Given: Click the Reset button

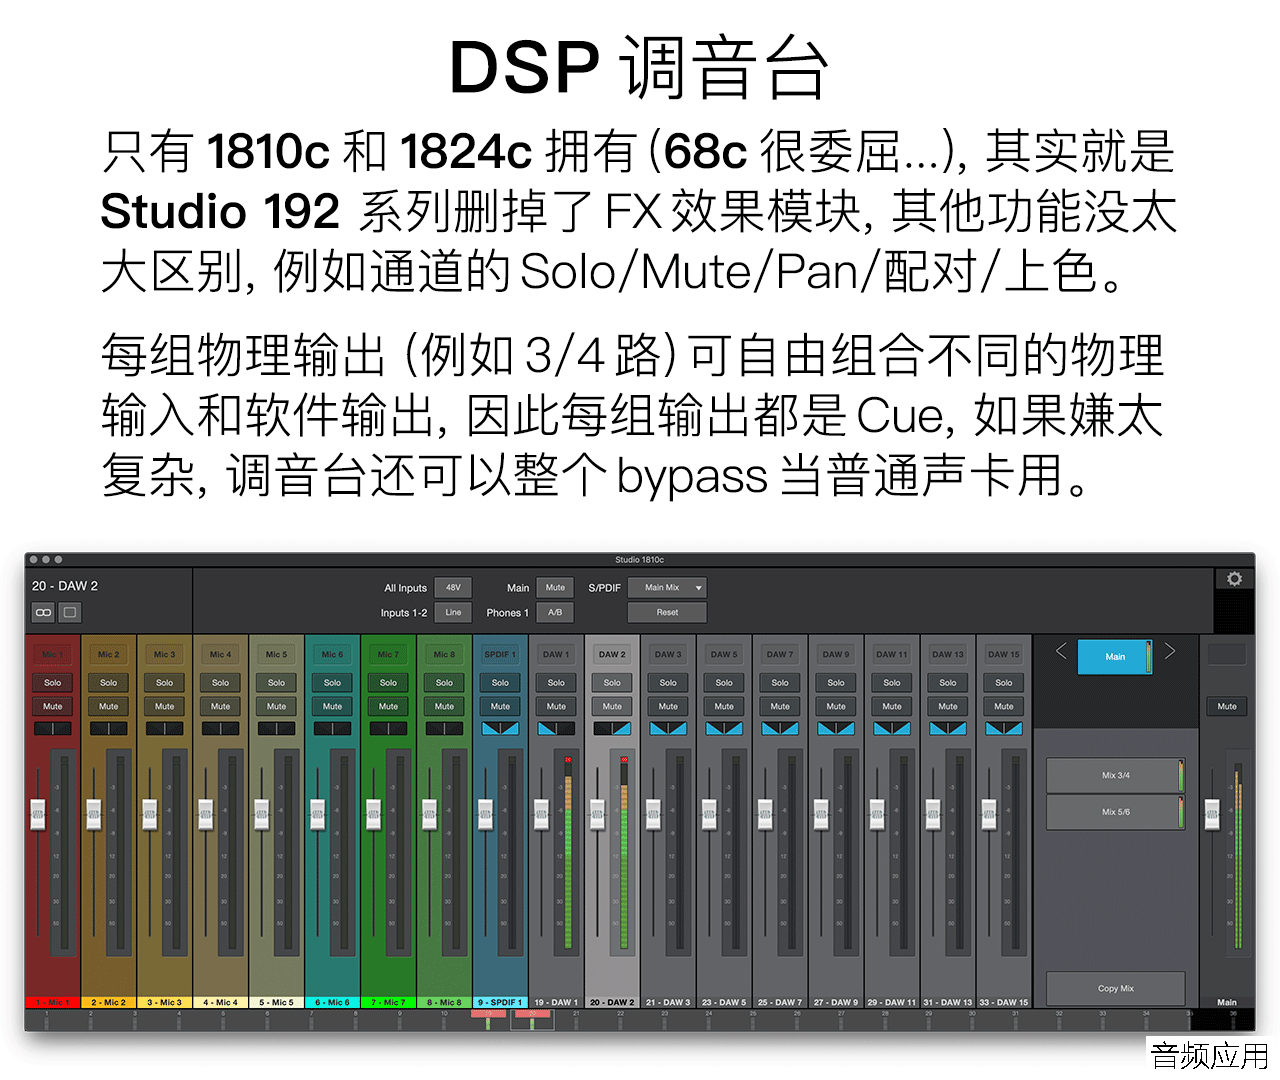Looking at the screenshot, I should [x=667, y=612].
